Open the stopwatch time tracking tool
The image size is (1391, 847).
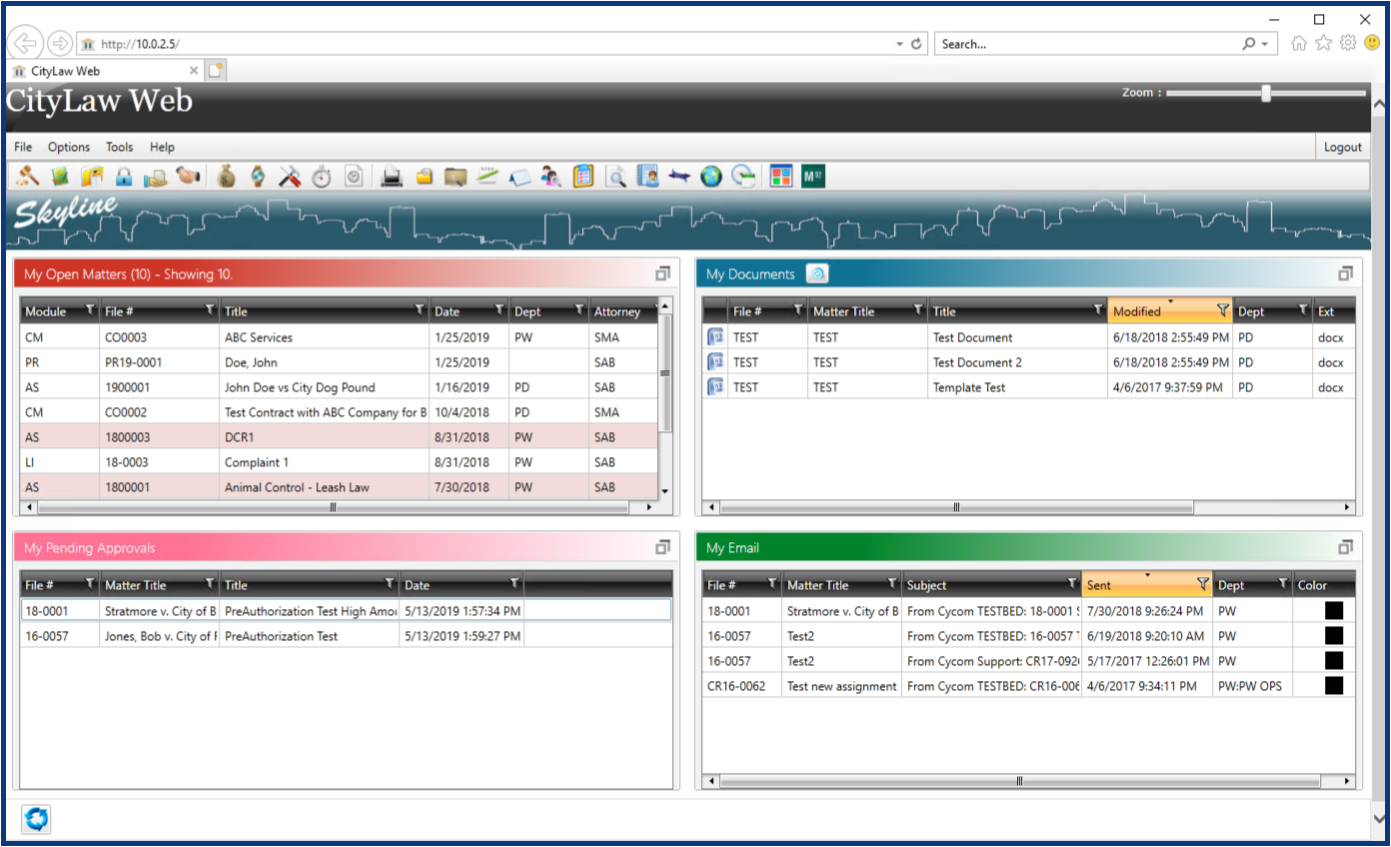coord(322,176)
